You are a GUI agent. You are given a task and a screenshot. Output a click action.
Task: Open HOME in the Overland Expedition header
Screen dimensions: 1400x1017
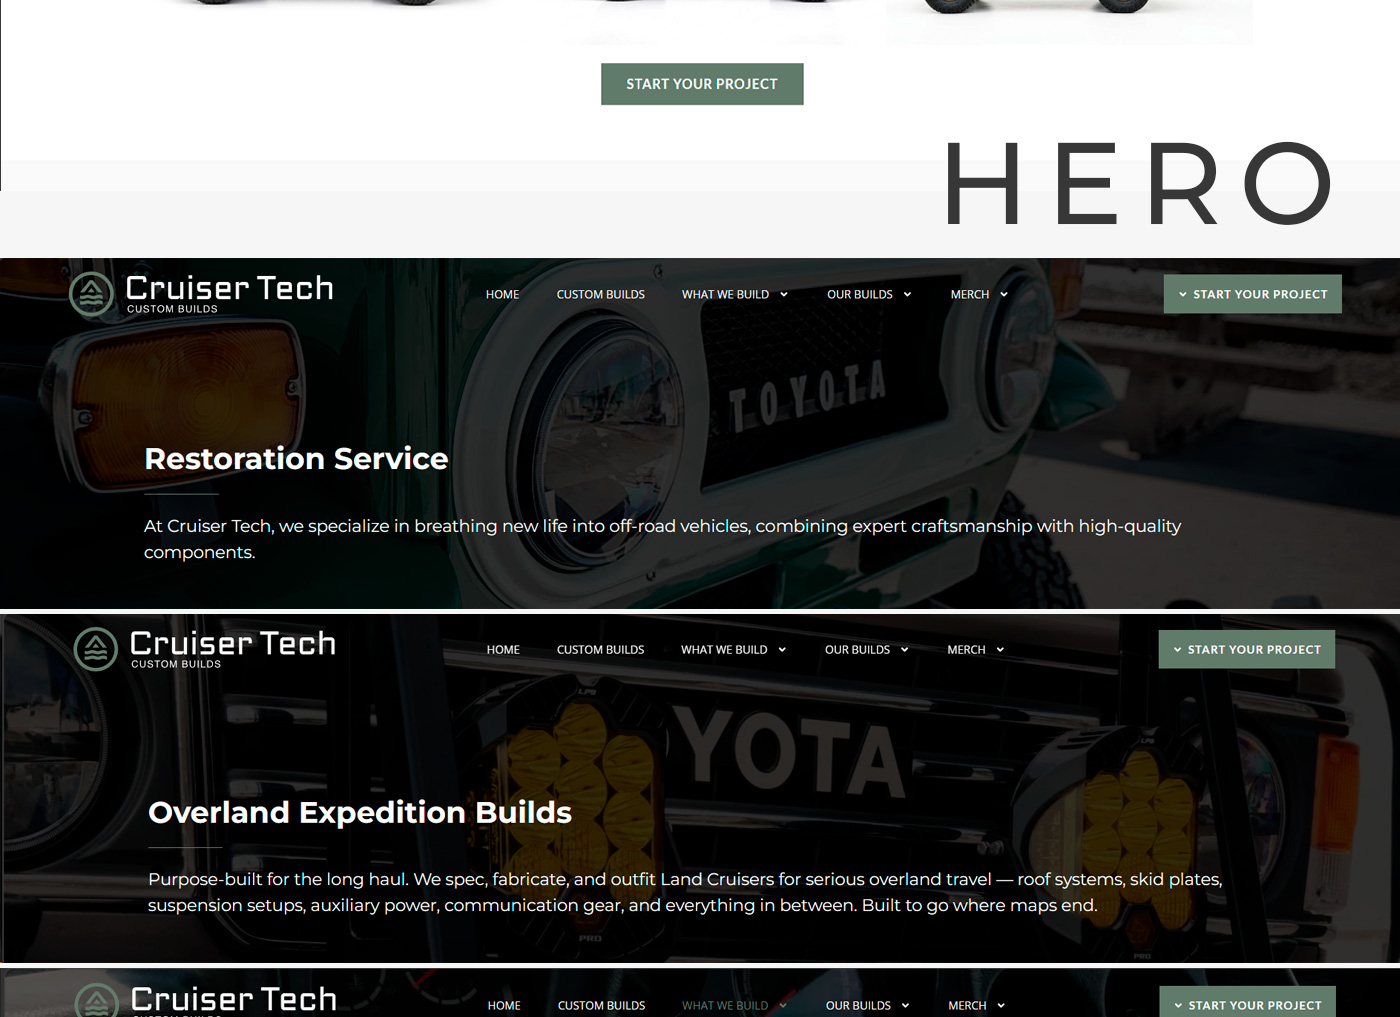[x=503, y=649]
